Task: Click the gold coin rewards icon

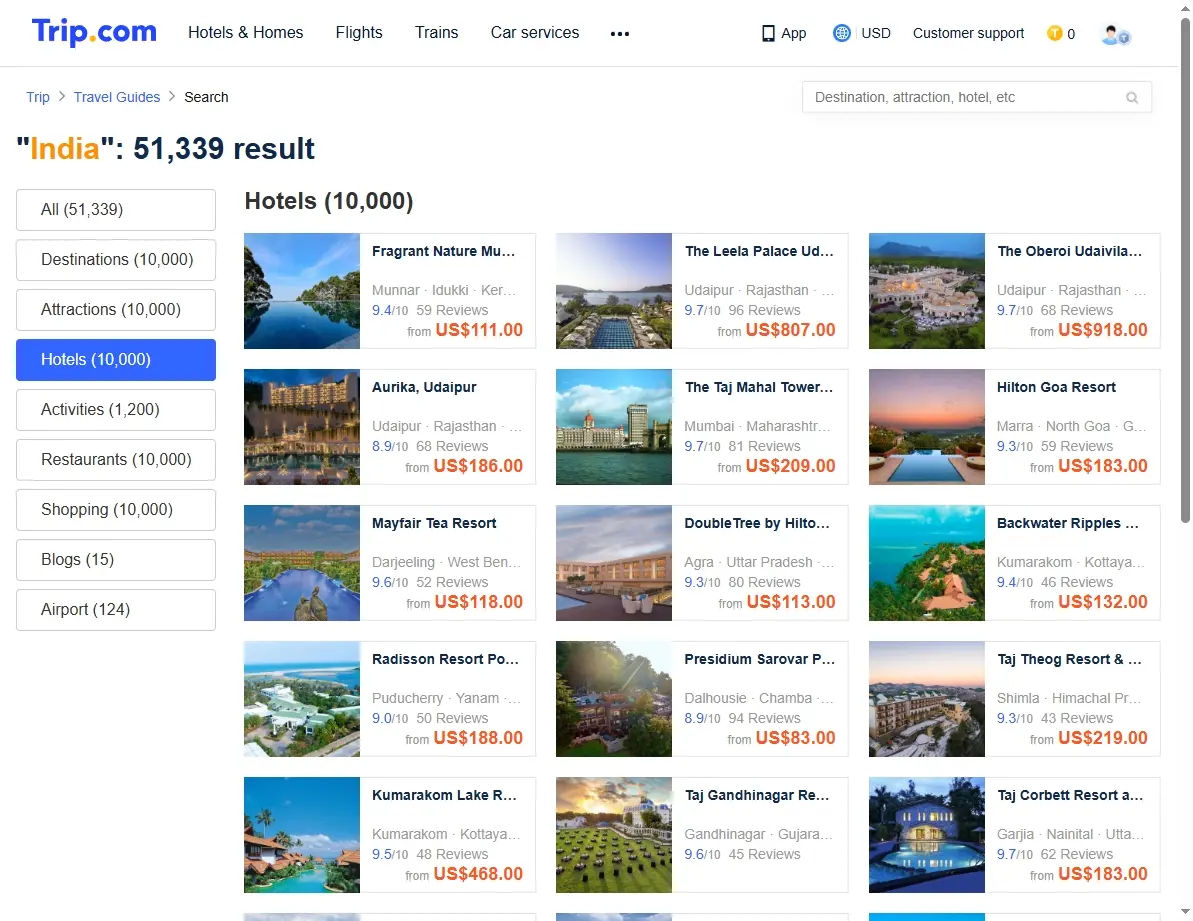Action: [1055, 33]
